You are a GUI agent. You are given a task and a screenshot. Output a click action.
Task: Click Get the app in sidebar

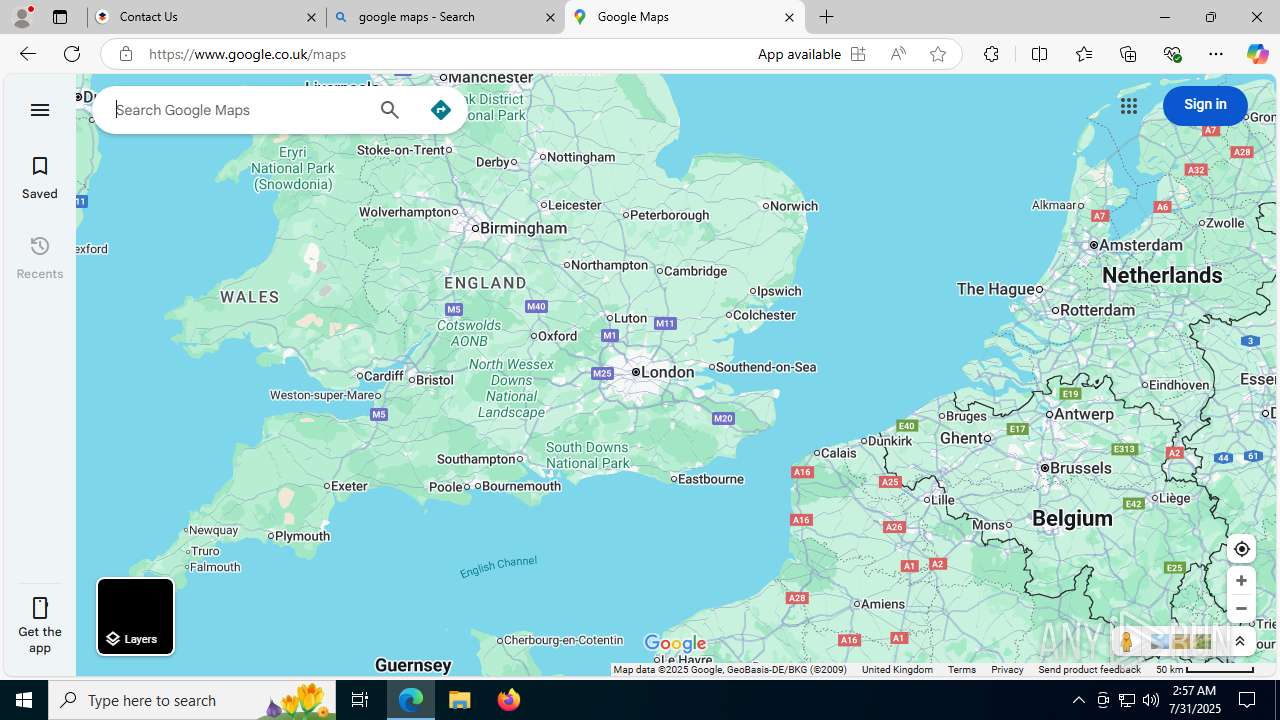click(40, 624)
